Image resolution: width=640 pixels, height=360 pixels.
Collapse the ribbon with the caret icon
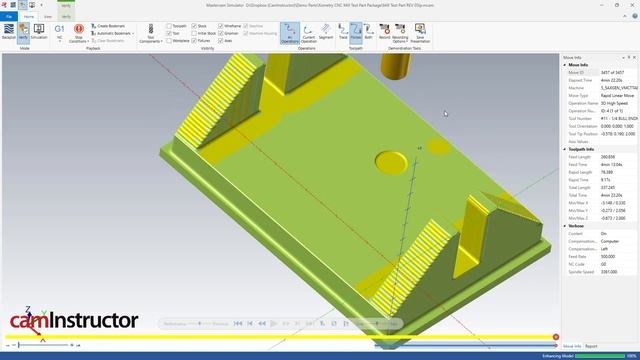pyautogui.click(x=625, y=16)
